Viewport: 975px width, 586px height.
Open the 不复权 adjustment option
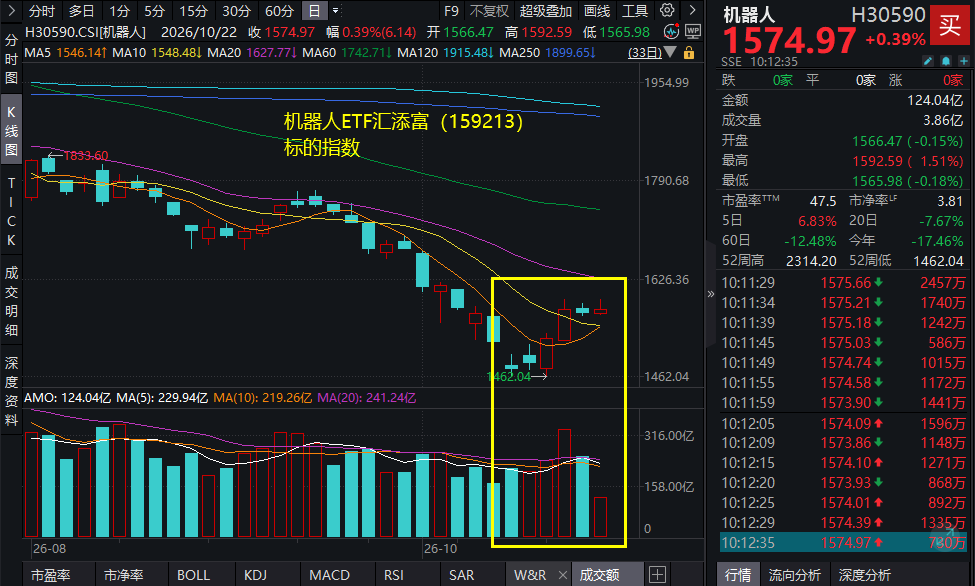tap(489, 11)
